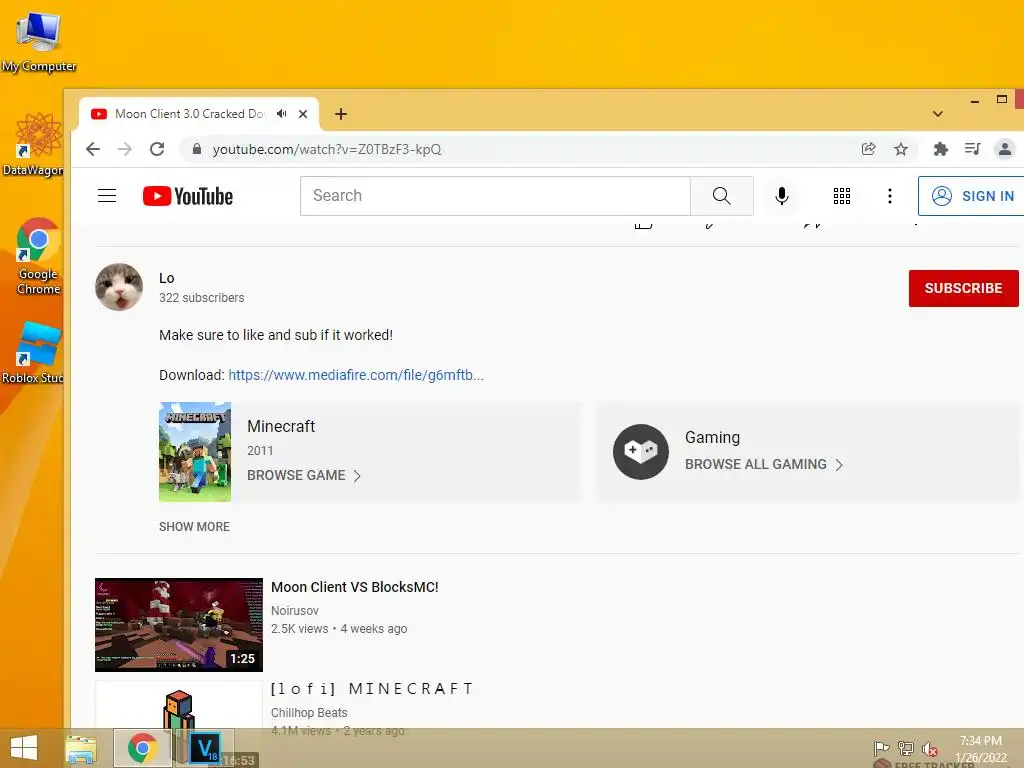Go back with the browser back arrow
Image resolution: width=1024 pixels, height=768 pixels.
pos(93,149)
